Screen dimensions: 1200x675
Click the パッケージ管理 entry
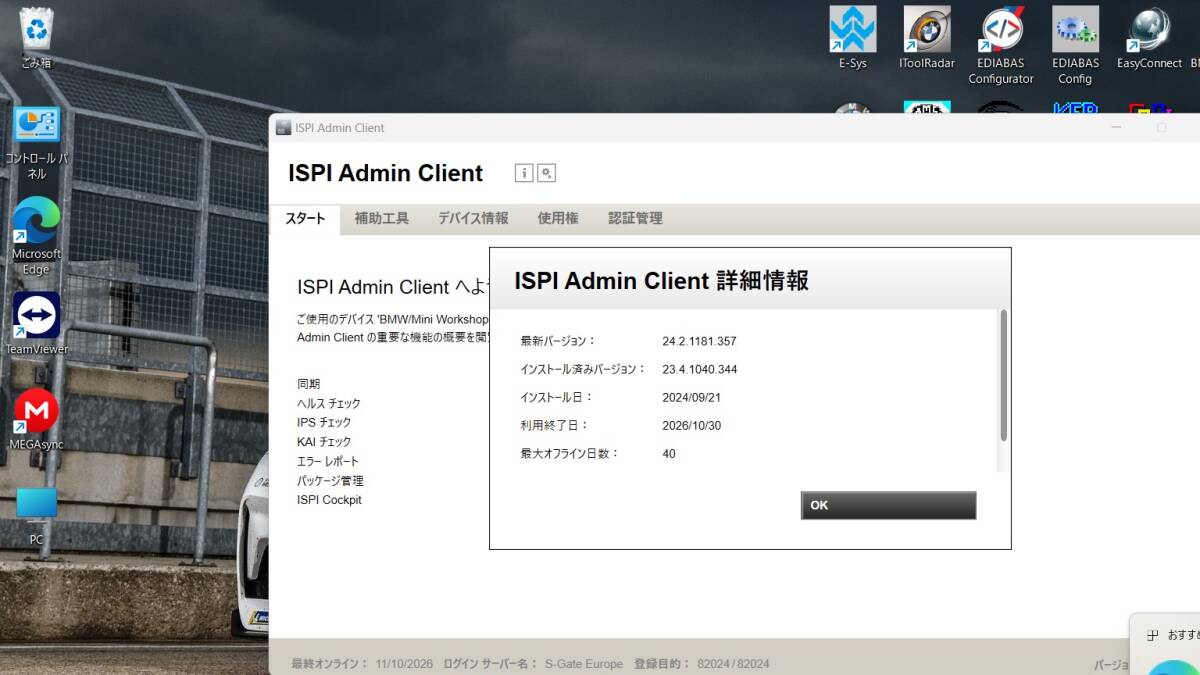pyautogui.click(x=330, y=480)
